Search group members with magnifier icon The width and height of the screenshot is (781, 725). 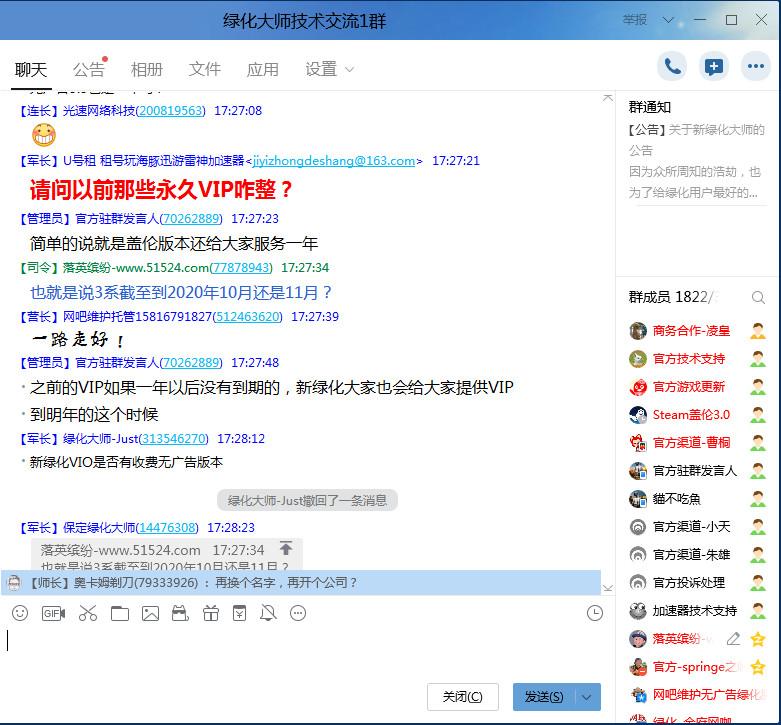pos(758,297)
